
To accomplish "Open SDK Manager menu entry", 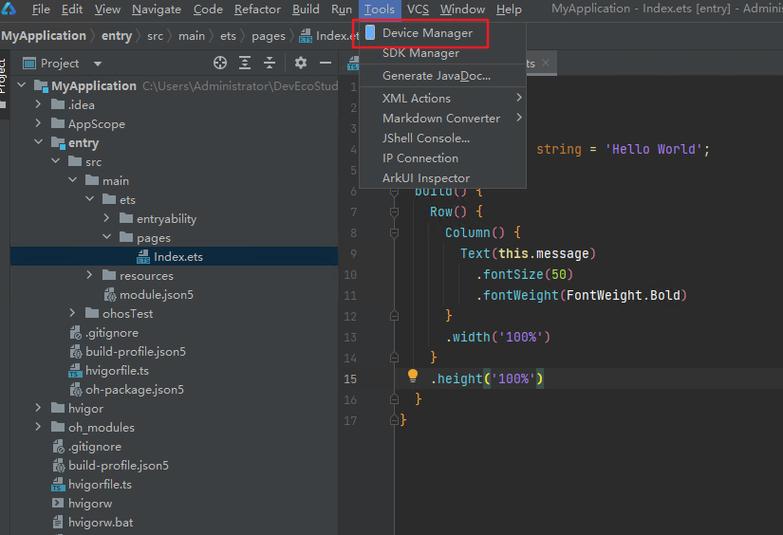I will click(420, 53).
